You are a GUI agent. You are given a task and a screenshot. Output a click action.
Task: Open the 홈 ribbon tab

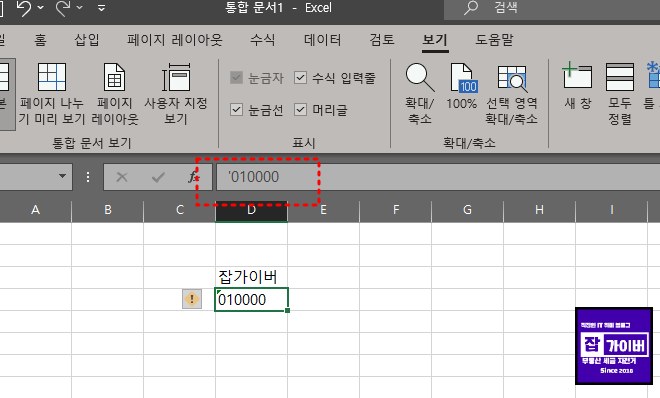[x=40, y=40]
